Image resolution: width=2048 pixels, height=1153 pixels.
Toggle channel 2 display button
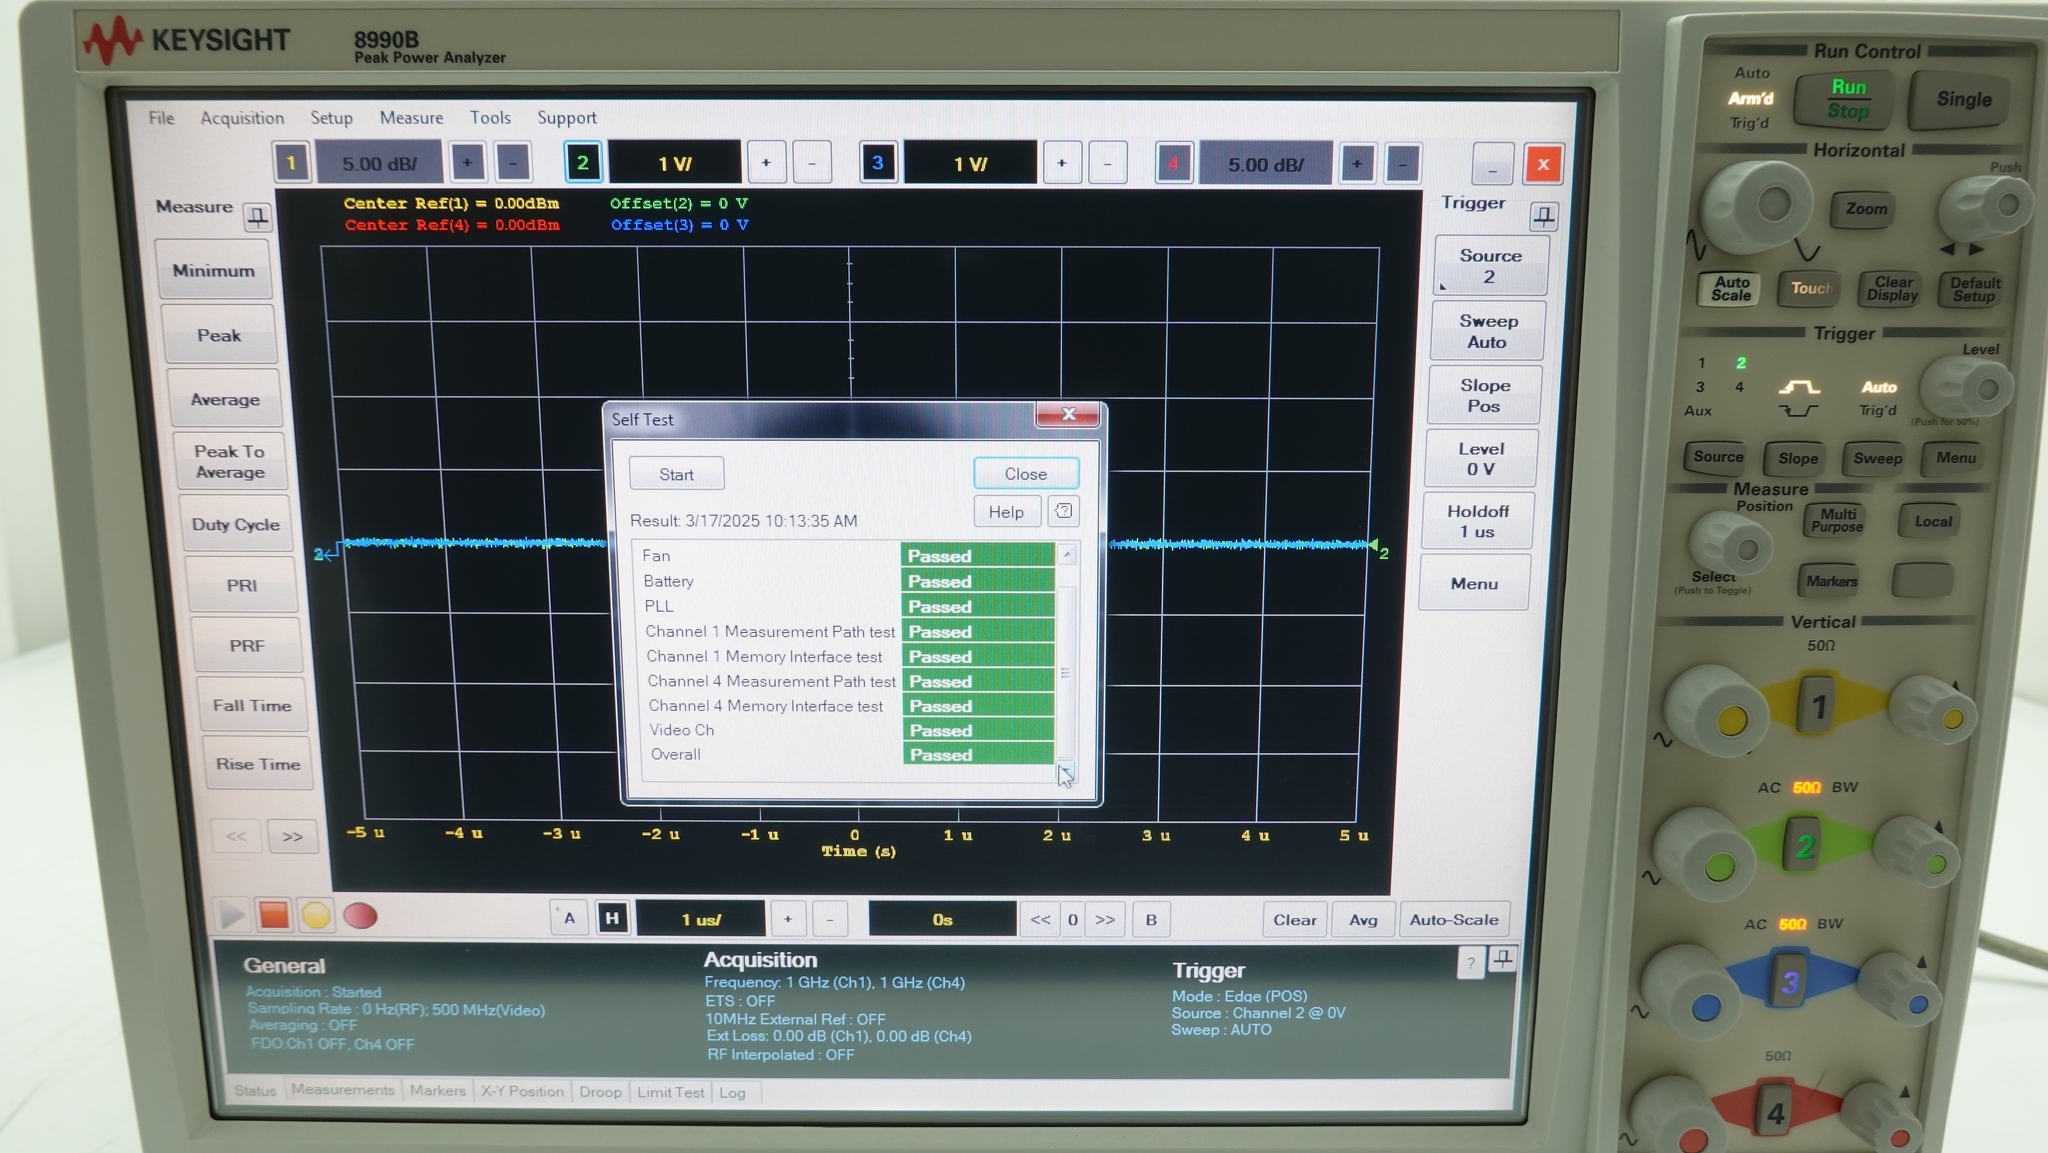point(583,162)
